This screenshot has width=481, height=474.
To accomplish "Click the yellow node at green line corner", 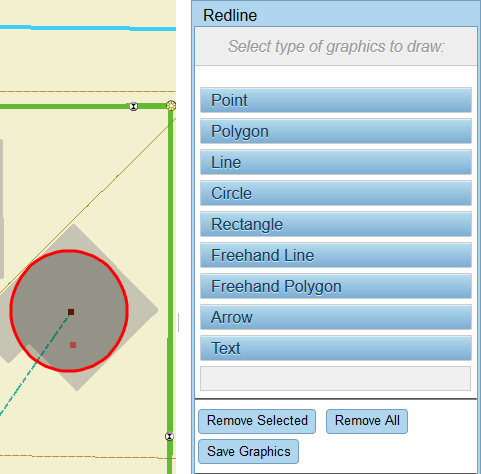I will coord(171,106).
